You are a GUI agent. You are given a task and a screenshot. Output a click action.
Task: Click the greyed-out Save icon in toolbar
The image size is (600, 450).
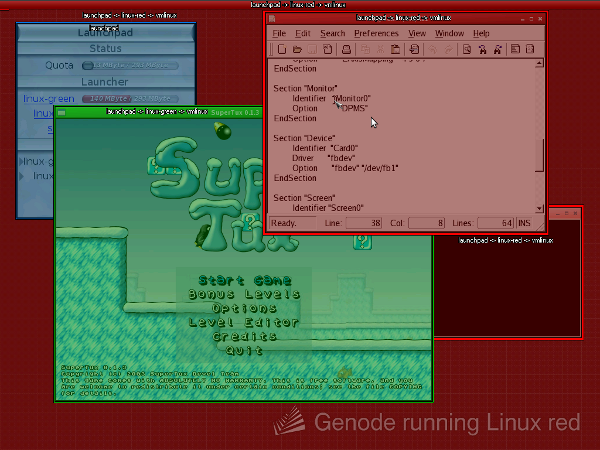(312, 49)
